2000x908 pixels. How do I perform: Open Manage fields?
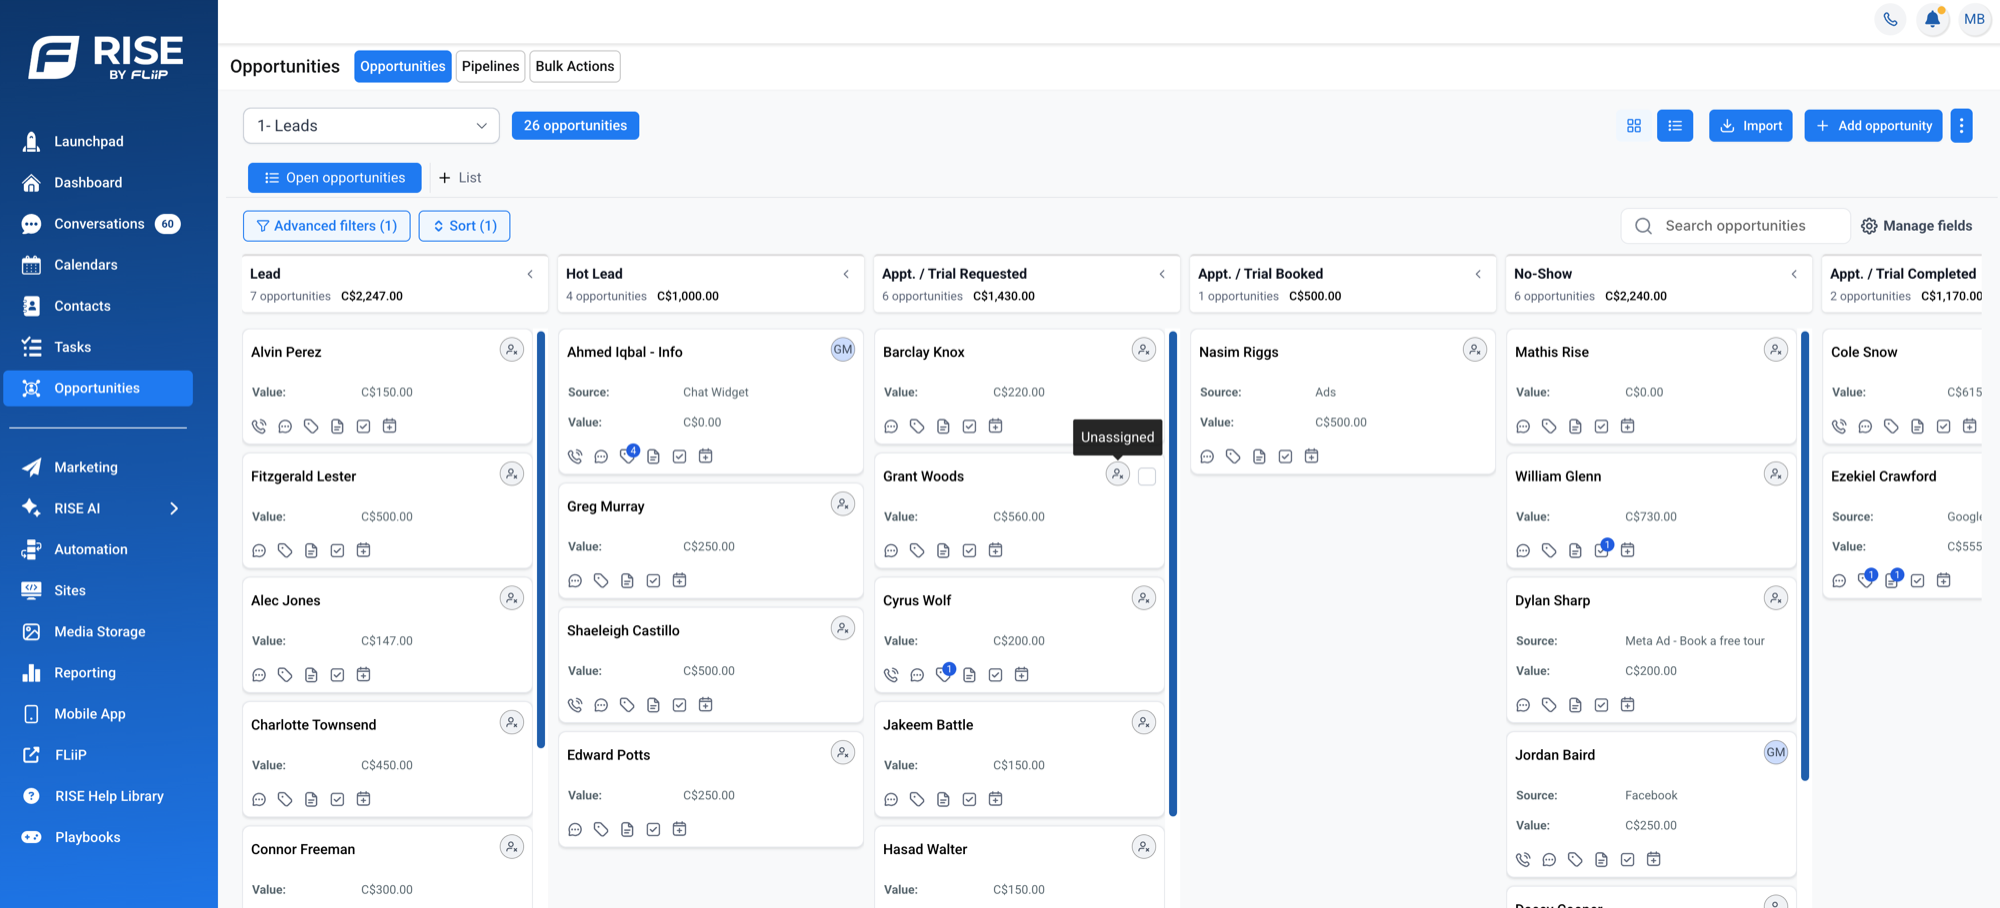point(1916,226)
